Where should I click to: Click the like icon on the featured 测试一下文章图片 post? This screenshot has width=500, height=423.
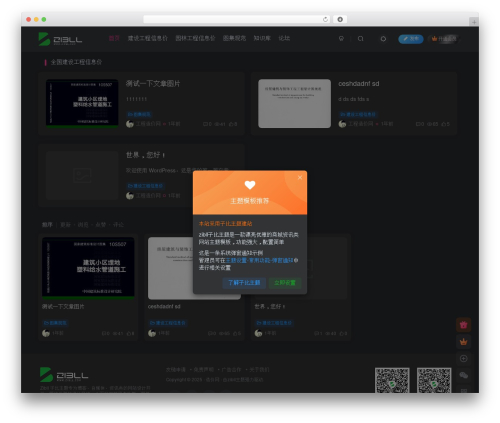tap(231, 124)
